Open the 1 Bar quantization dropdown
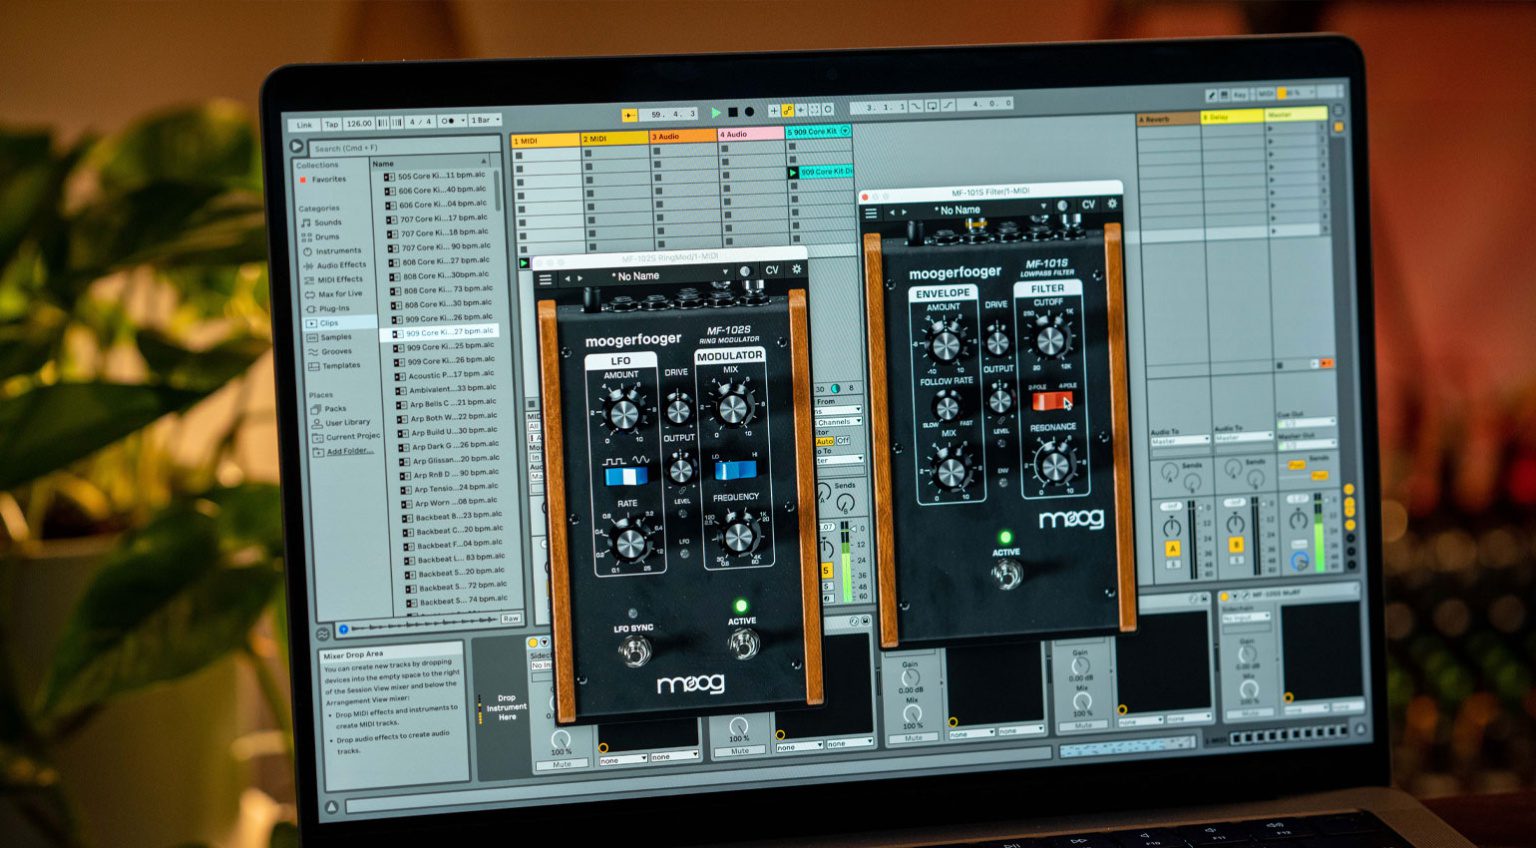This screenshot has height=848, width=1536. tap(485, 120)
